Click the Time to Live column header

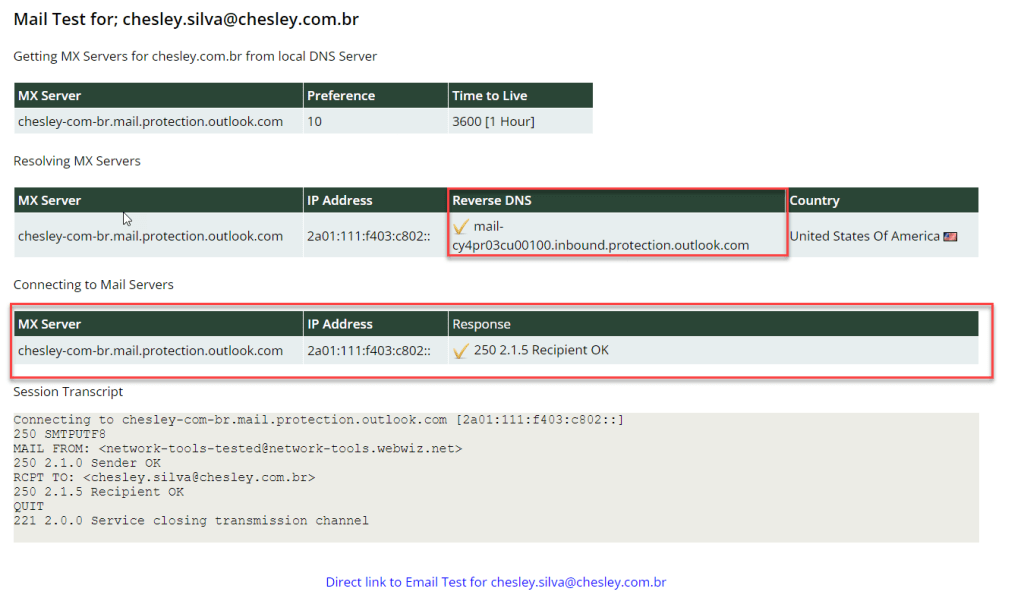[x=489, y=96]
